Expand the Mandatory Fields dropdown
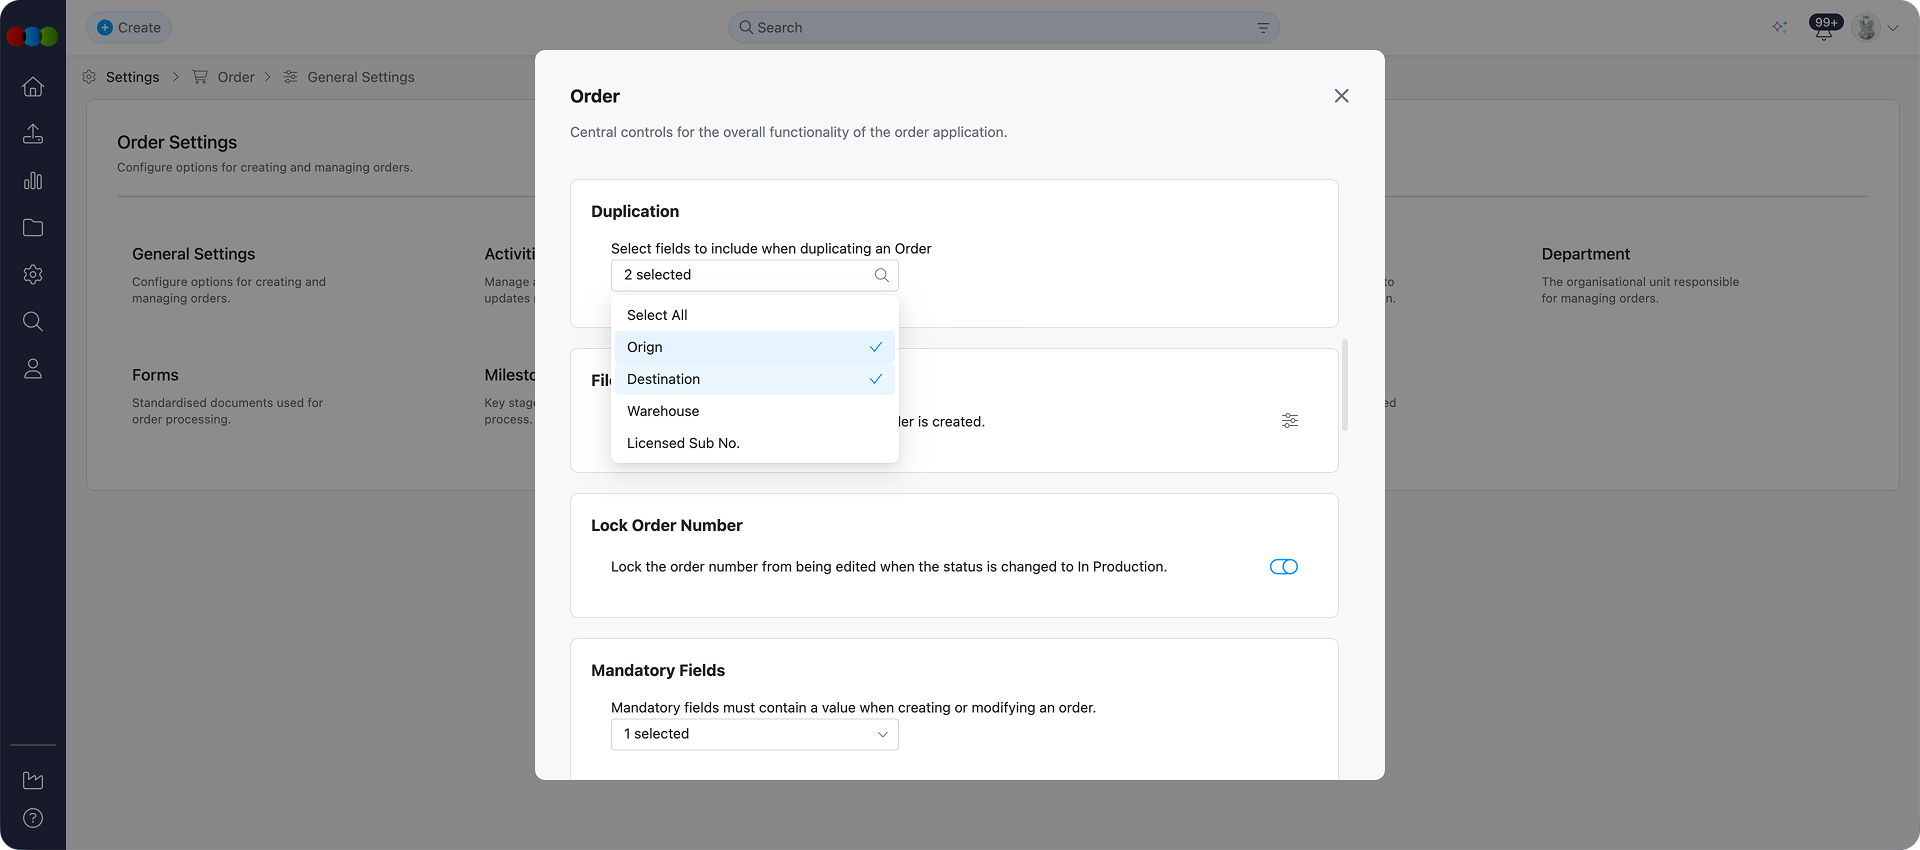 tap(754, 734)
